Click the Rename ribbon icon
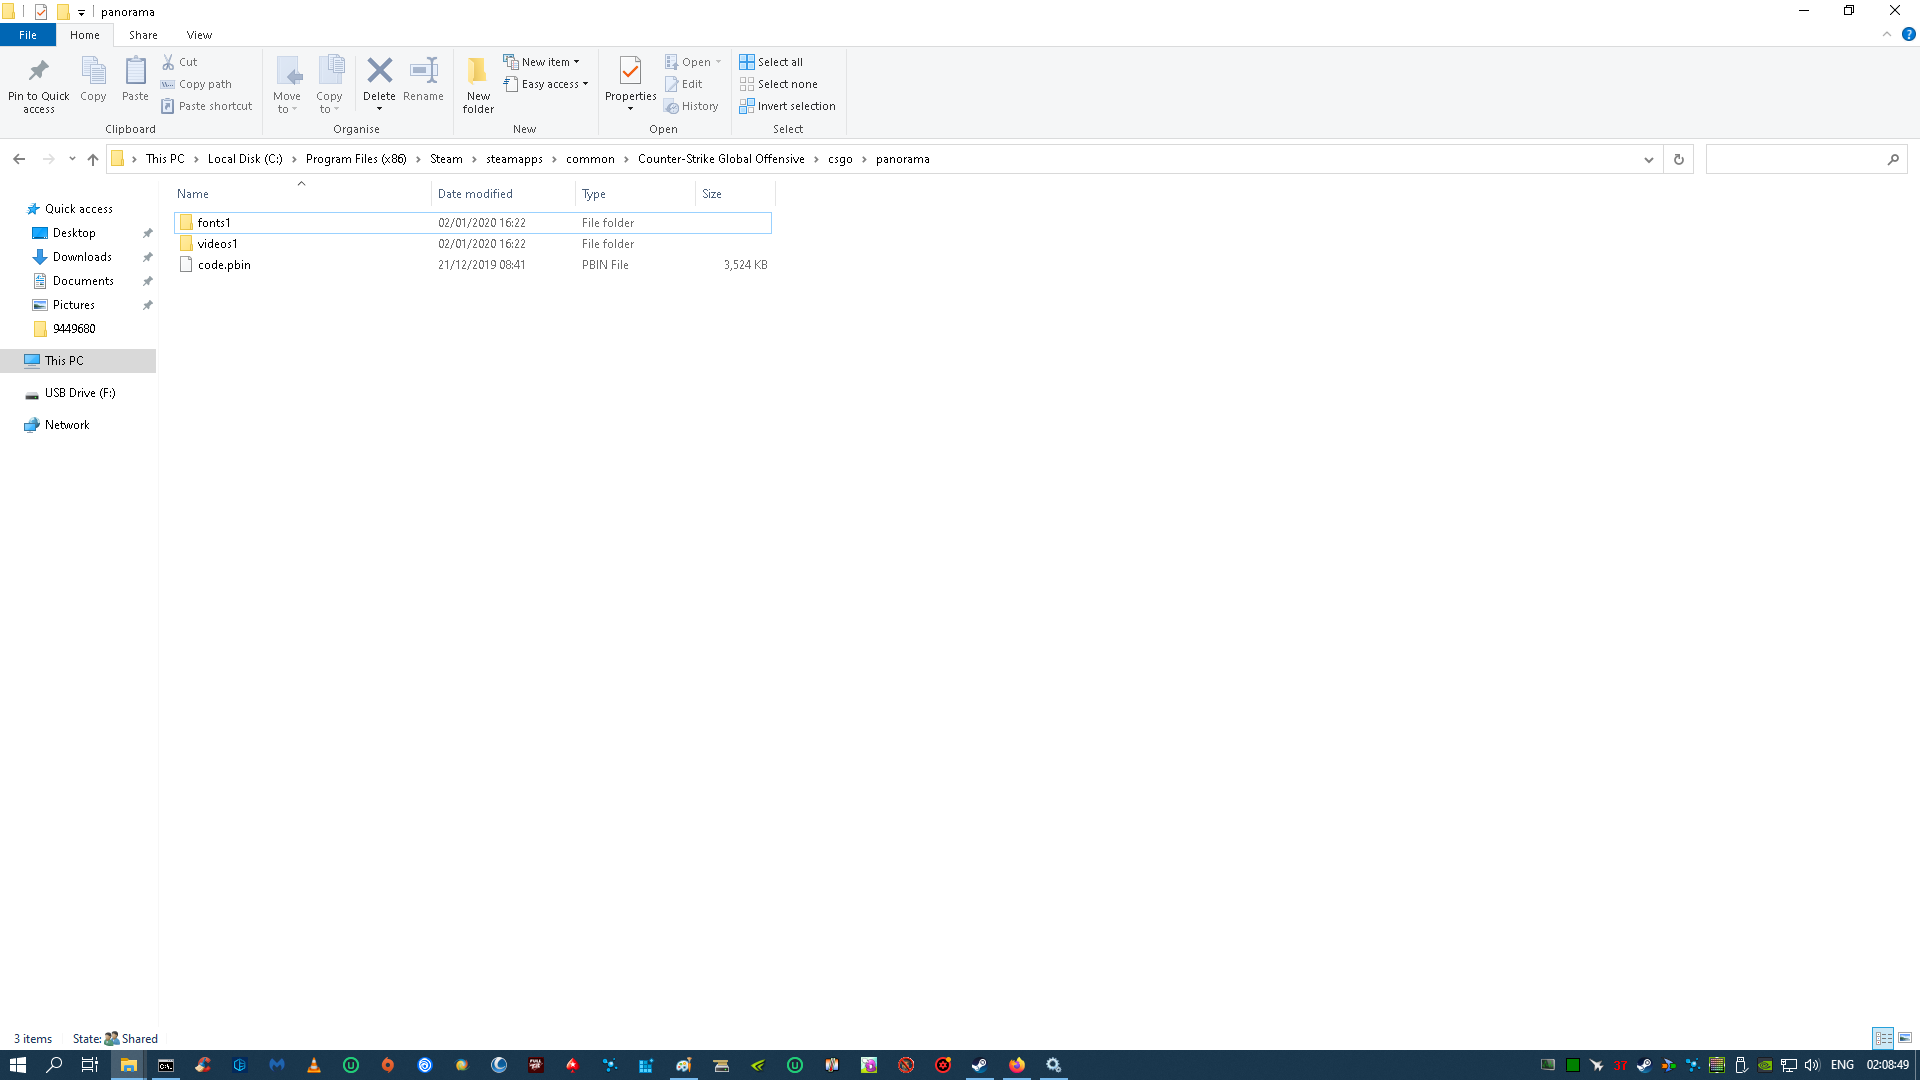The image size is (1920, 1080). [x=423, y=72]
